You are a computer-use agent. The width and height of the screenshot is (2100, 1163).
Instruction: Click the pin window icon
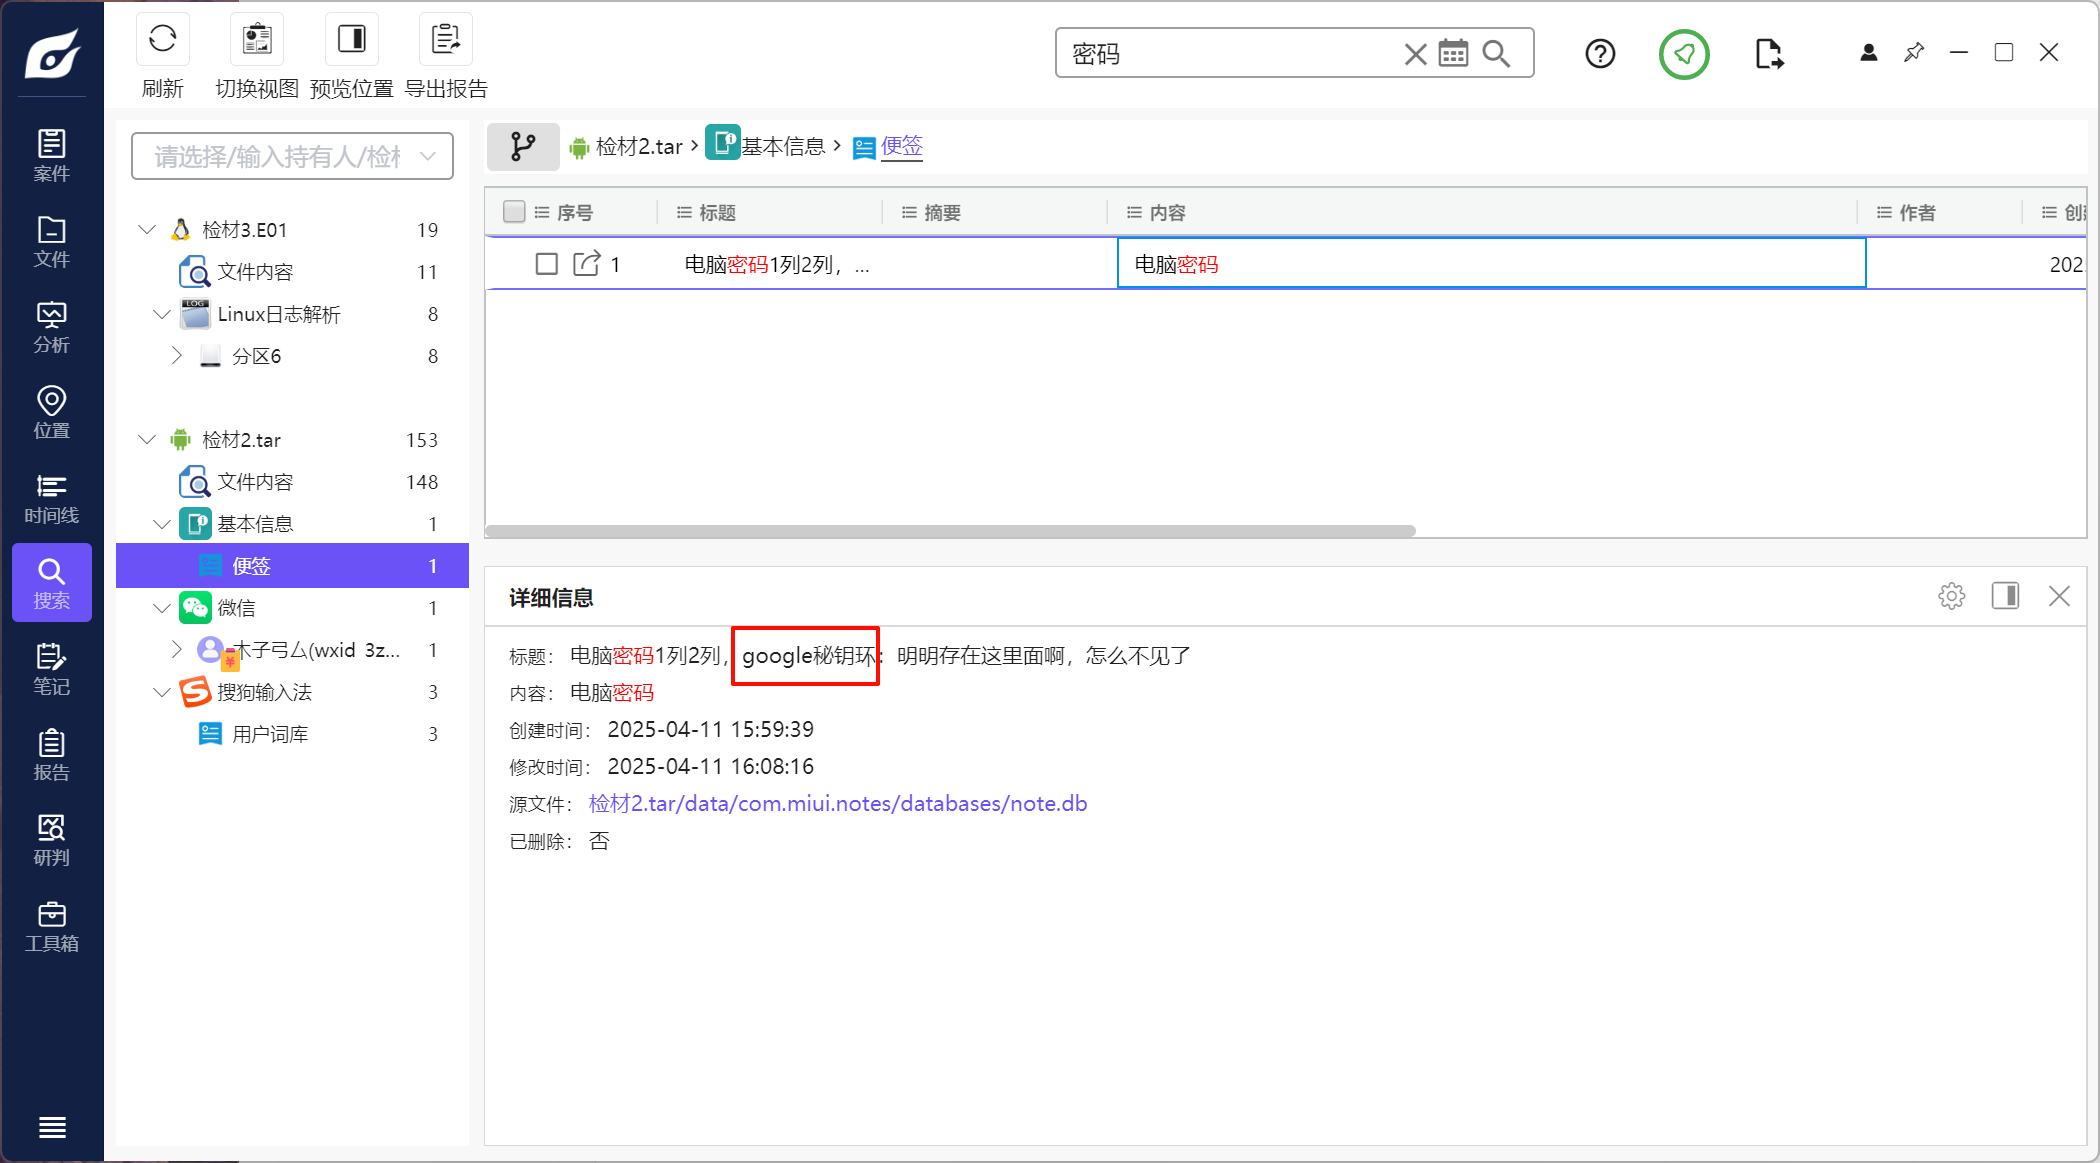coord(1914,52)
